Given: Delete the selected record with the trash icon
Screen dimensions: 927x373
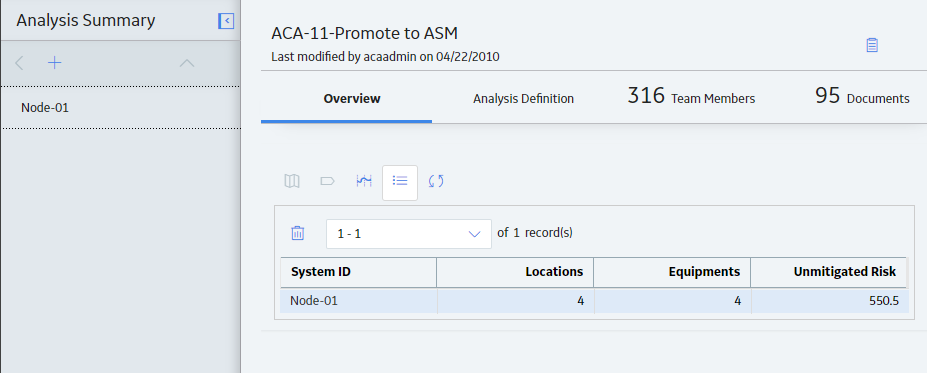Looking at the screenshot, I should [297, 233].
